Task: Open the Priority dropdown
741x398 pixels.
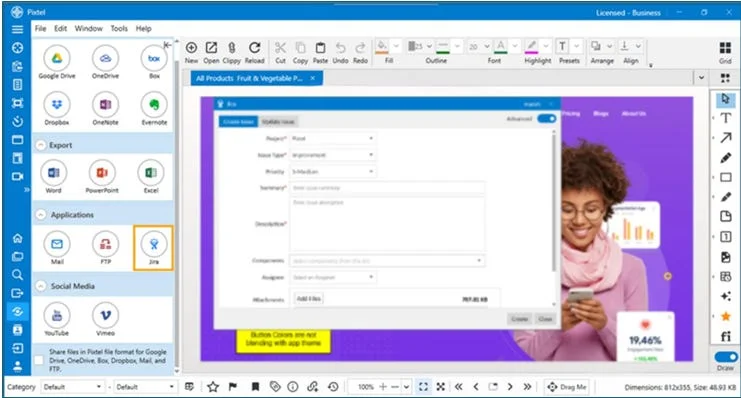Action: coord(333,172)
